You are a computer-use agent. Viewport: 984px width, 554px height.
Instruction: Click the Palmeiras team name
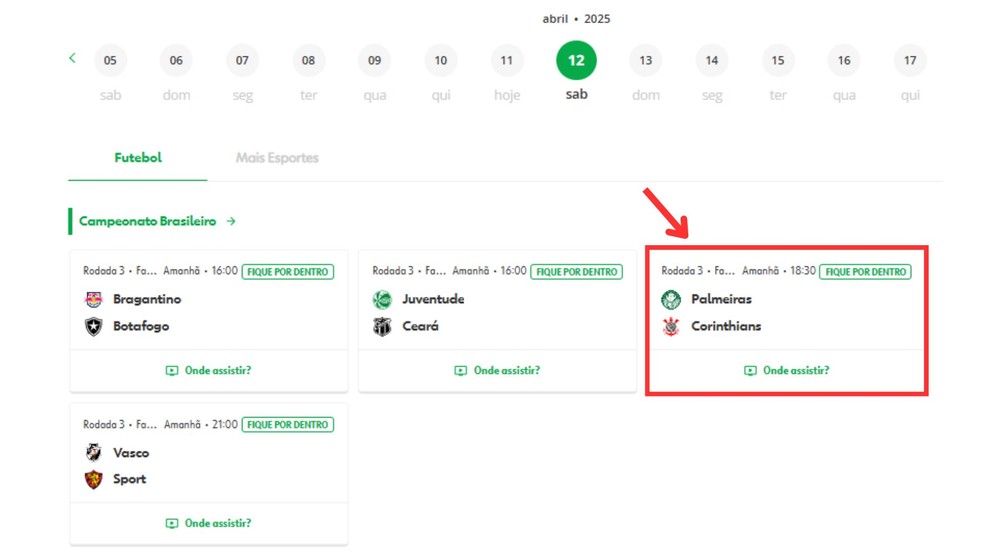coord(721,299)
